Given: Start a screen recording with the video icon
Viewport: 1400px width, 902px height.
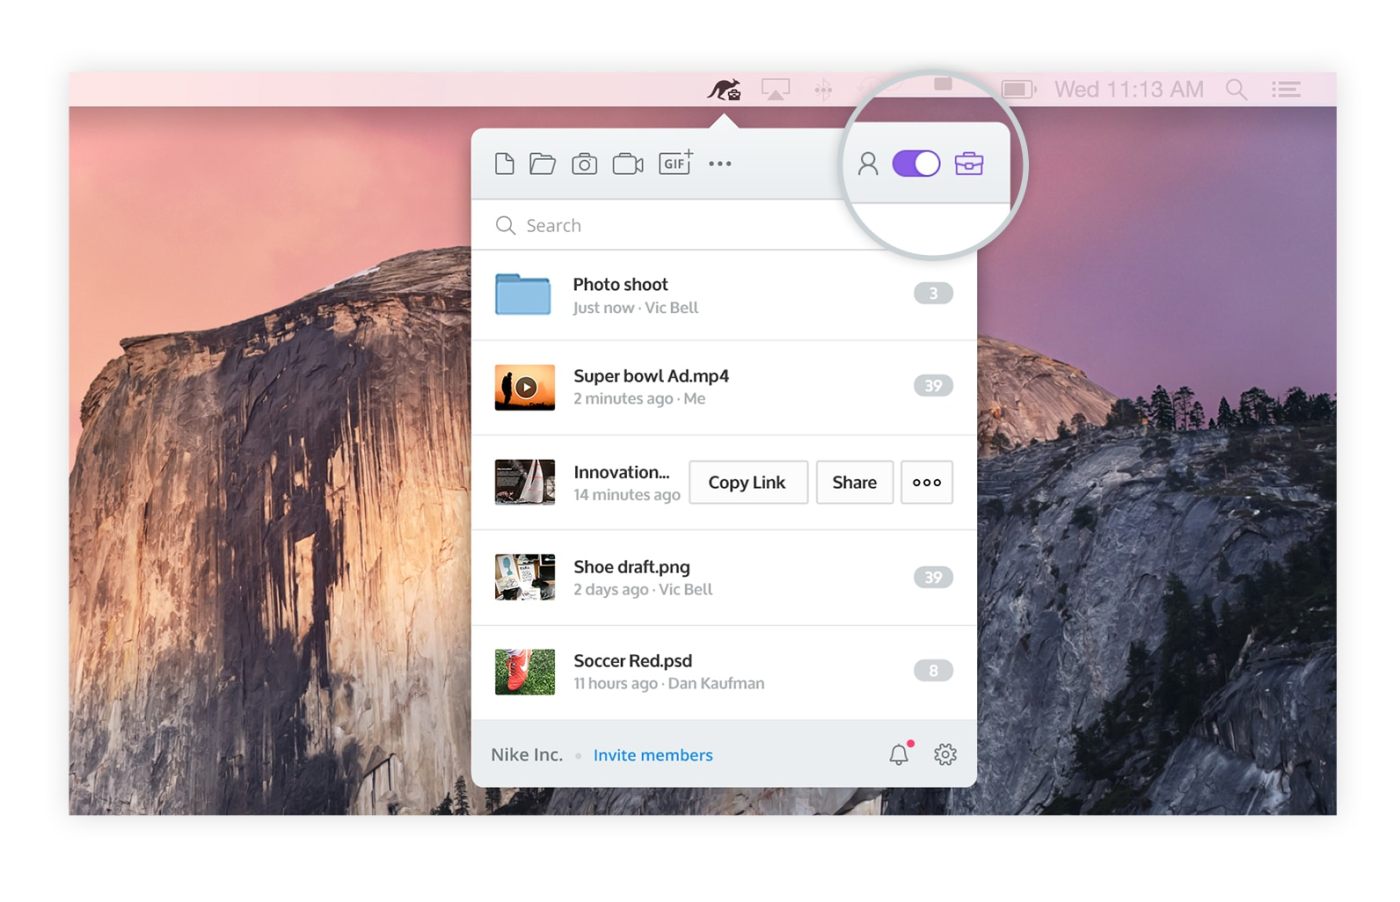Looking at the screenshot, I should point(627,163).
